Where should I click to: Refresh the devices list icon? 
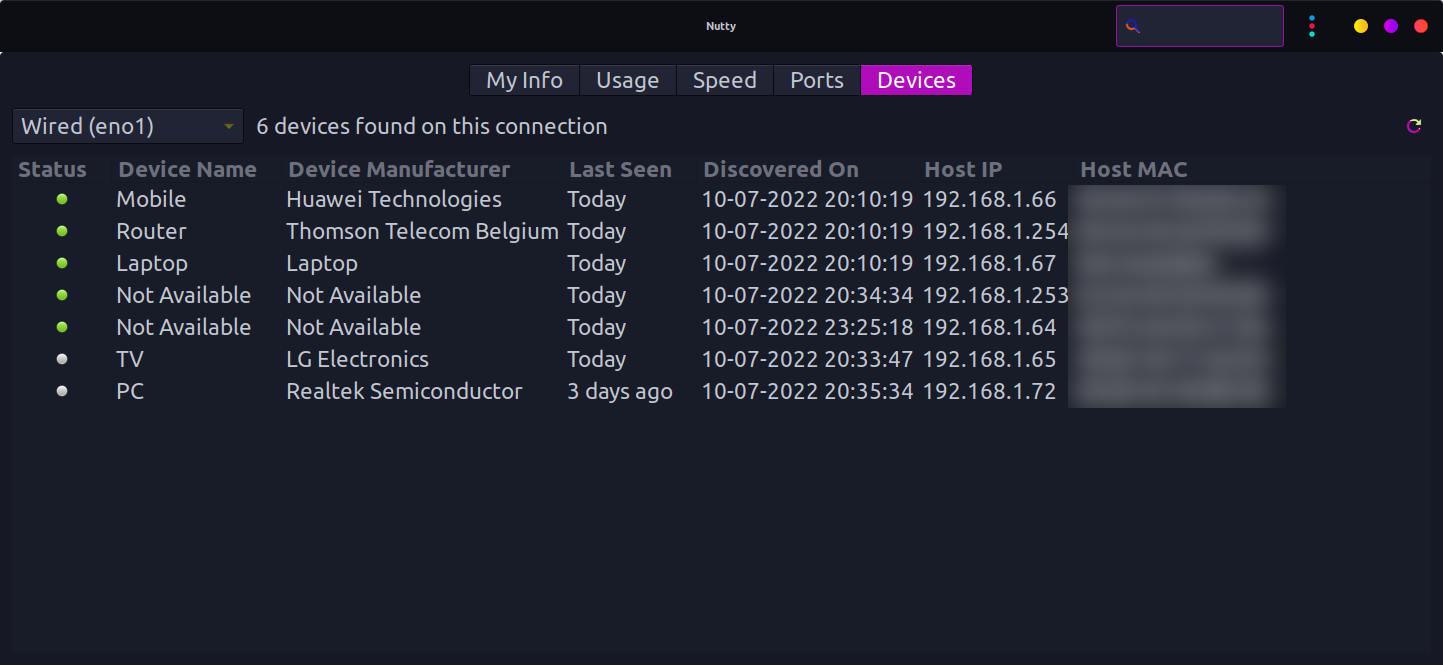[x=1414, y=126]
